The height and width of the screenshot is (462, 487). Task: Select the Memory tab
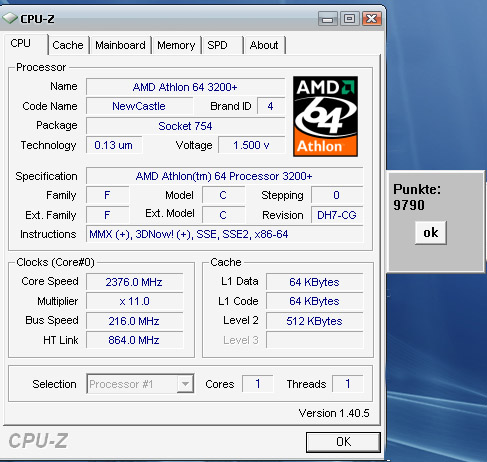click(x=176, y=45)
